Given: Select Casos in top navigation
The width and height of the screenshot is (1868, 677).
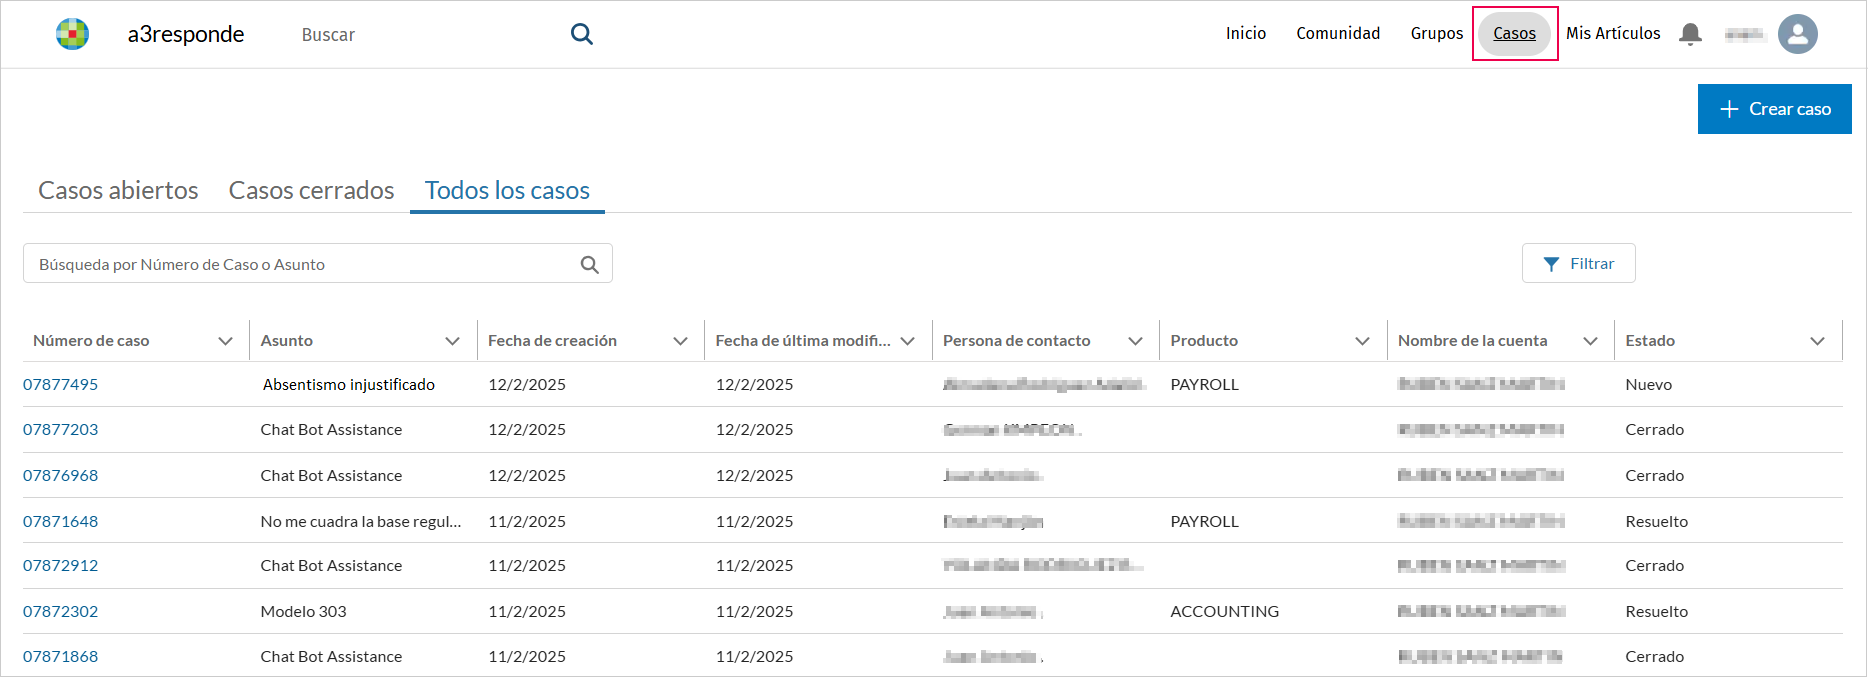Looking at the screenshot, I should tap(1514, 33).
